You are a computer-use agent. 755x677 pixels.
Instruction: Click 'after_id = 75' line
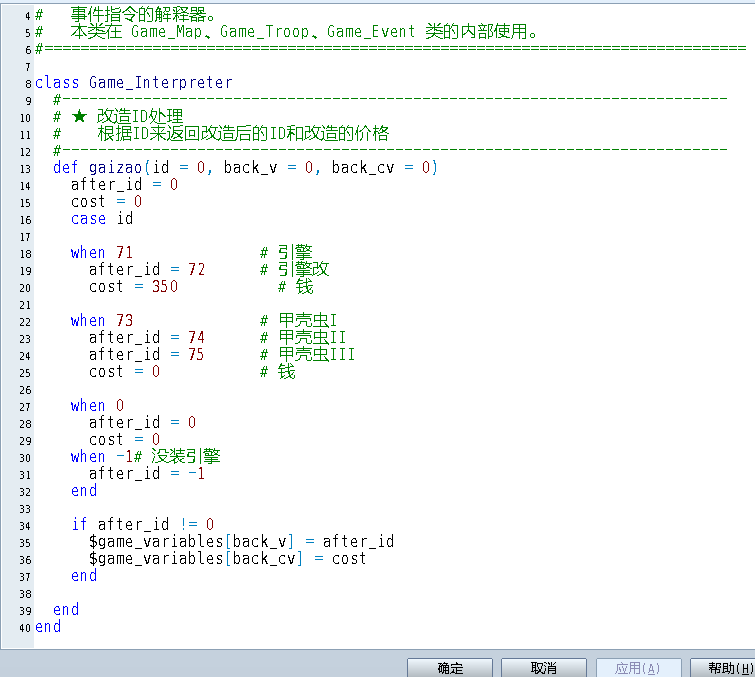(x=147, y=354)
